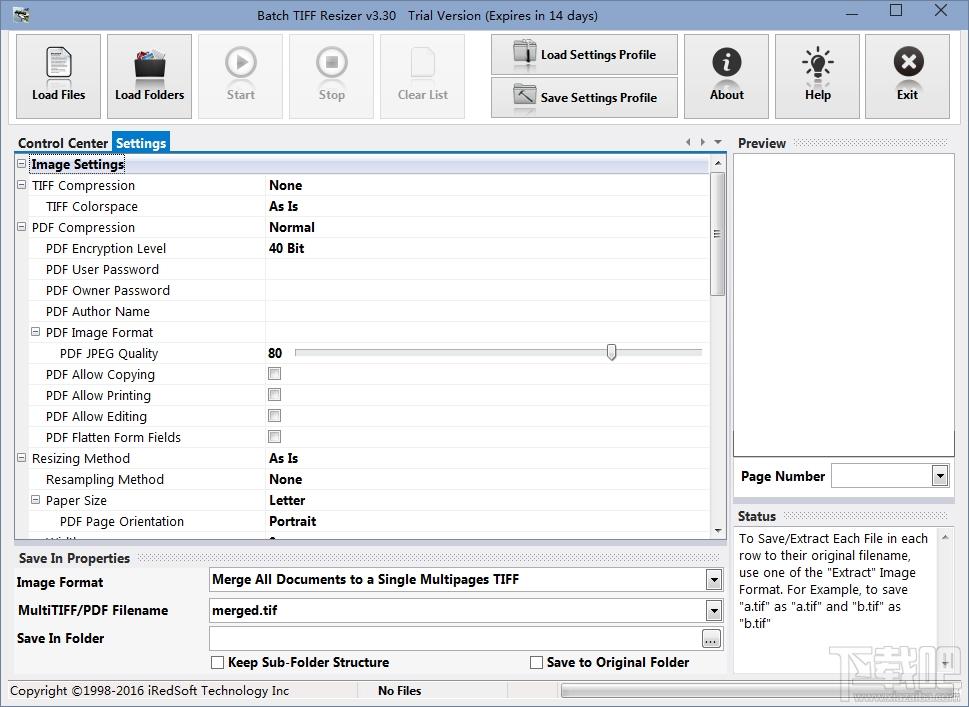Image resolution: width=969 pixels, height=707 pixels.
Task: Click the PDF JPEG Quality slider handle
Action: [611, 352]
